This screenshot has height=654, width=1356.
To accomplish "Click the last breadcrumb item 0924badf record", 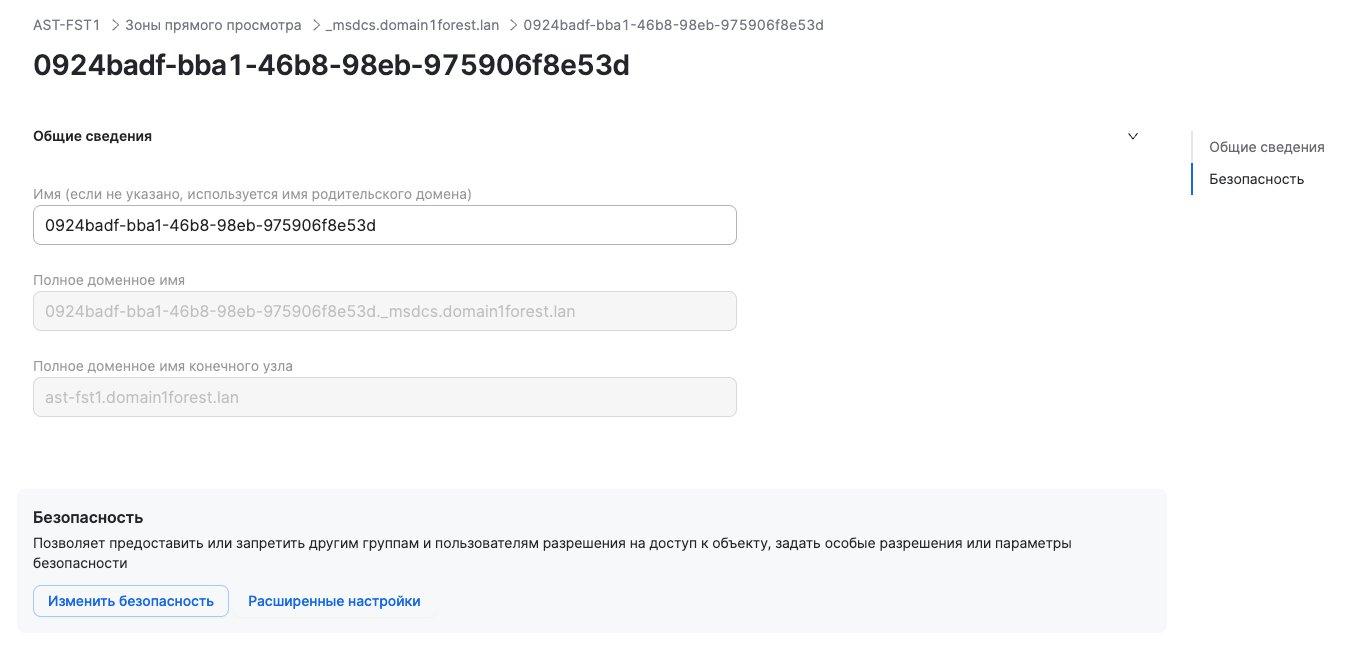I will pos(673,25).
